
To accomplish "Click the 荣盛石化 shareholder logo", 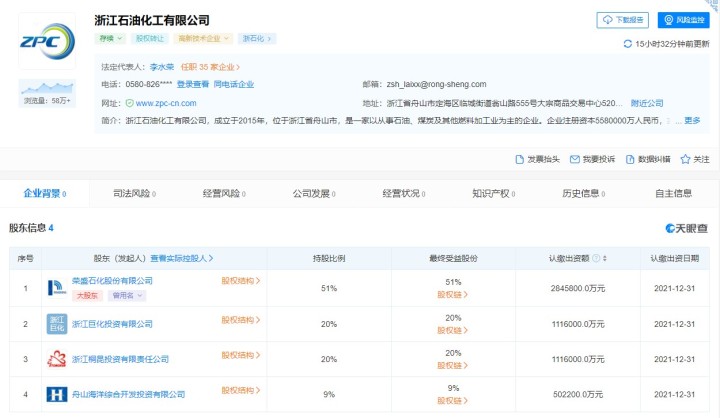I will point(57,288).
